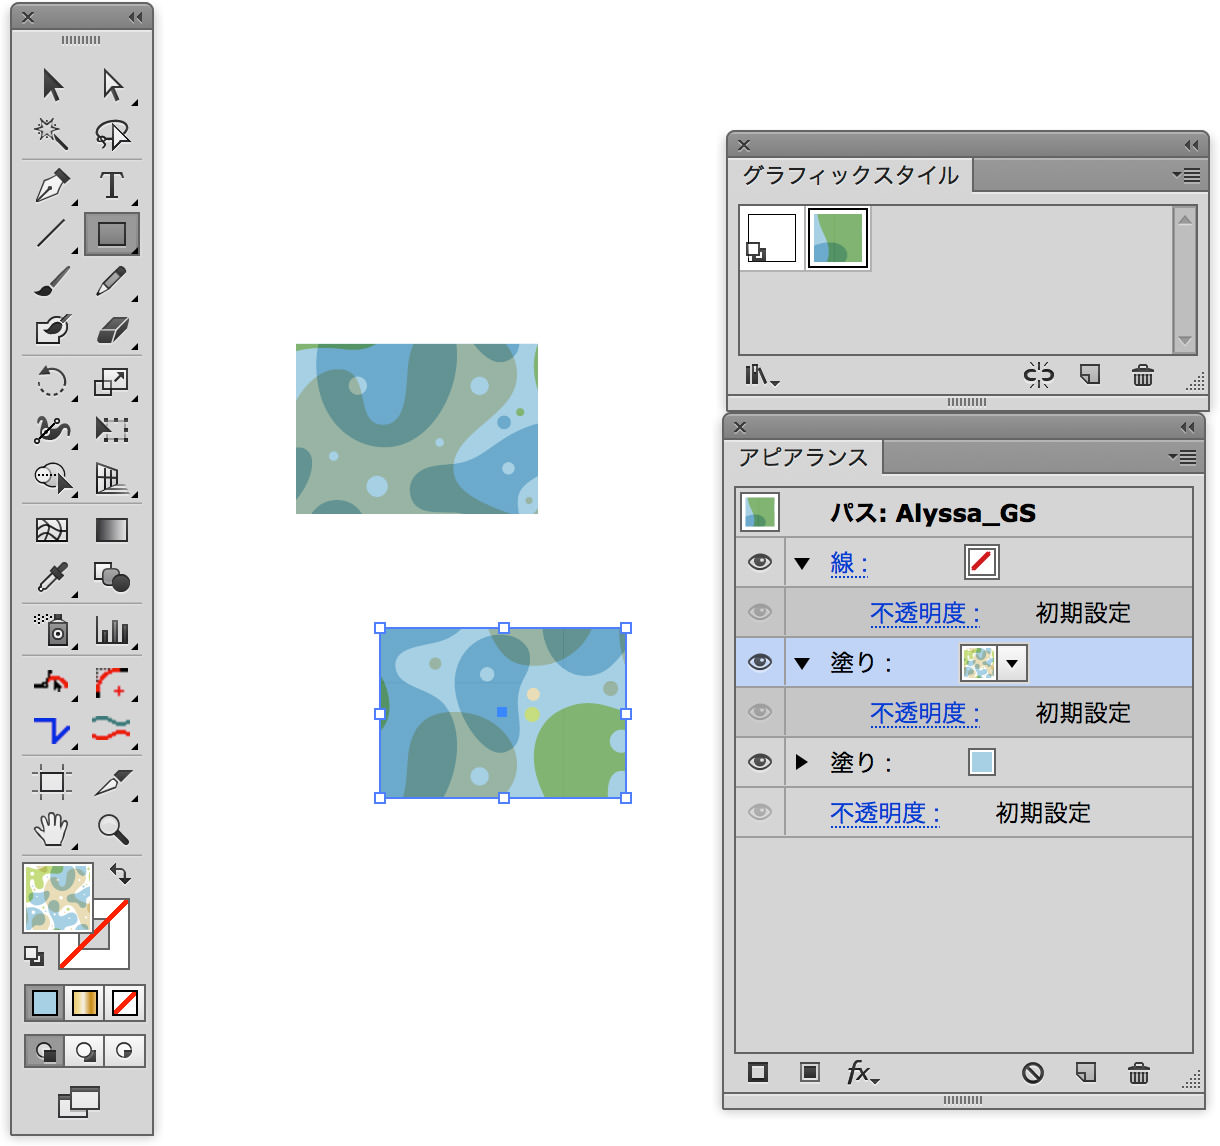The height and width of the screenshot is (1146, 1220).
Task: Open pattern fill's 不透明度 opacity link
Action: (x=925, y=713)
